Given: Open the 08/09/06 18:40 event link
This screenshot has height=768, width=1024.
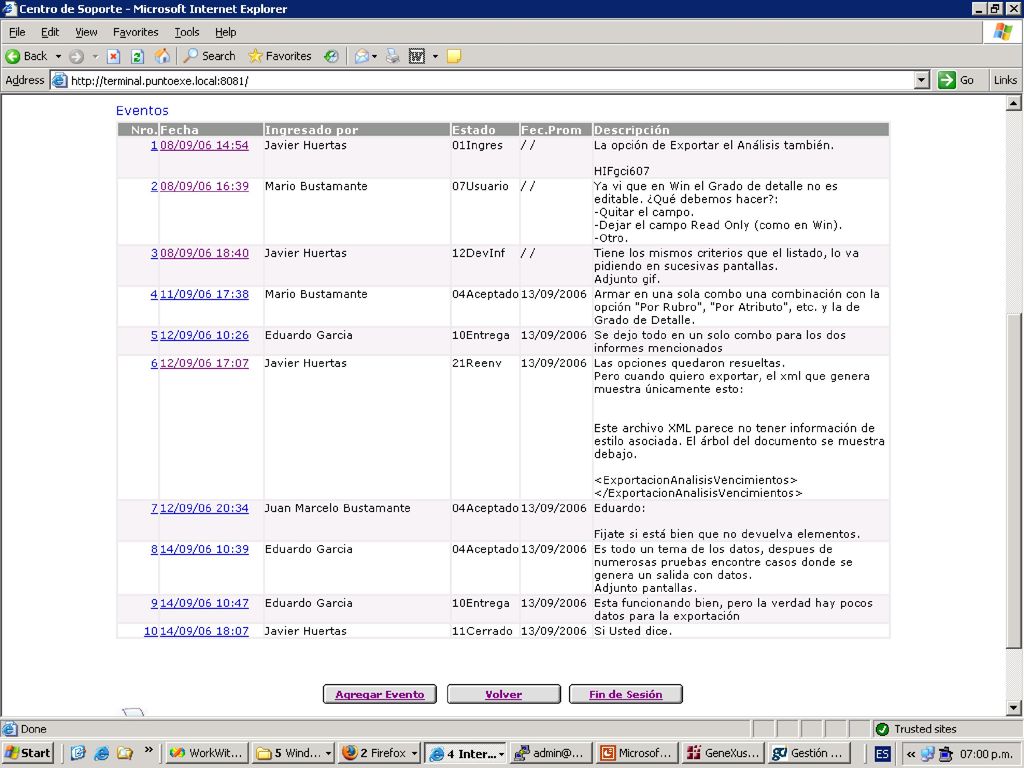Looking at the screenshot, I should (x=204, y=253).
